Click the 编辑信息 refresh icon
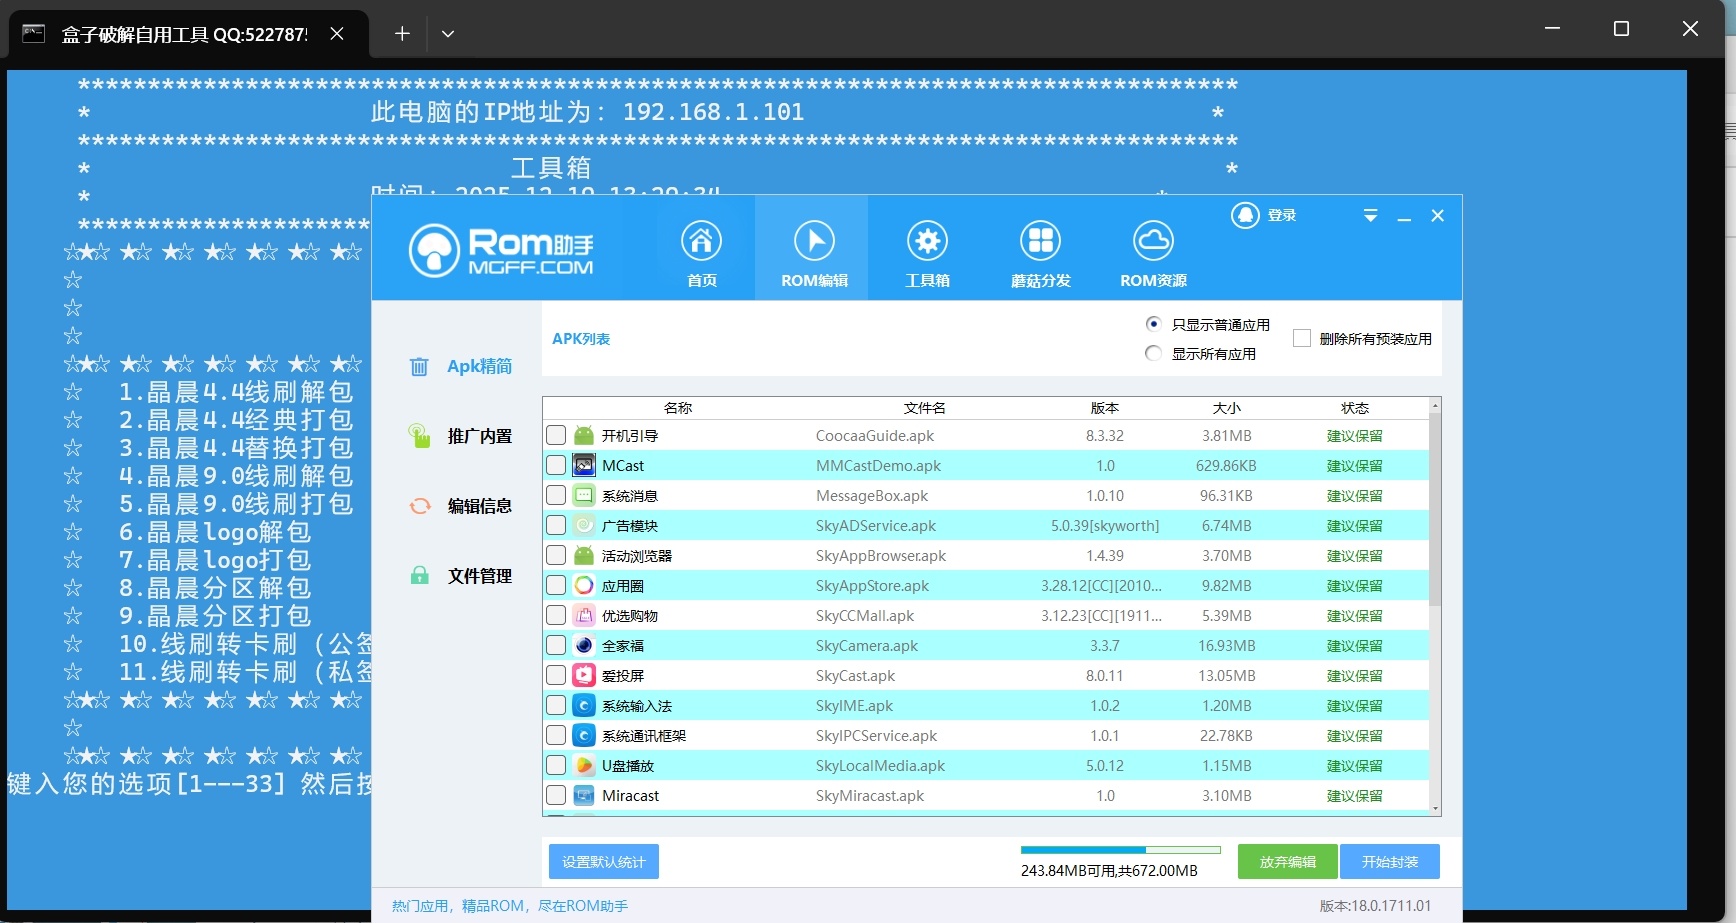The image size is (1736, 923). click(420, 506)
